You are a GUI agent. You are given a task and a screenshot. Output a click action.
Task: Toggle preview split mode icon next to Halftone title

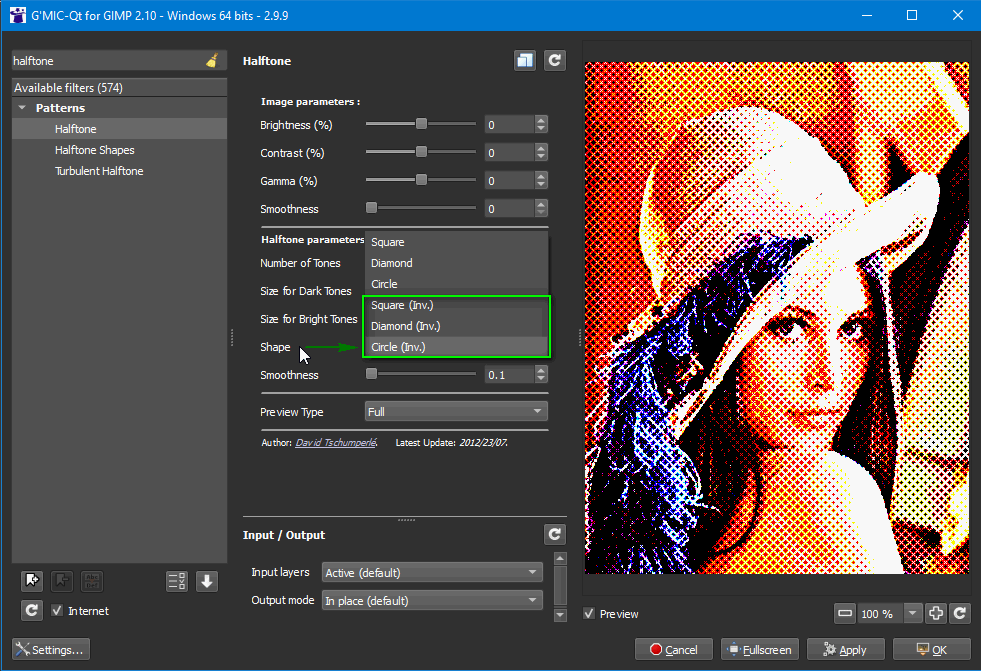[x=525, y=61]
